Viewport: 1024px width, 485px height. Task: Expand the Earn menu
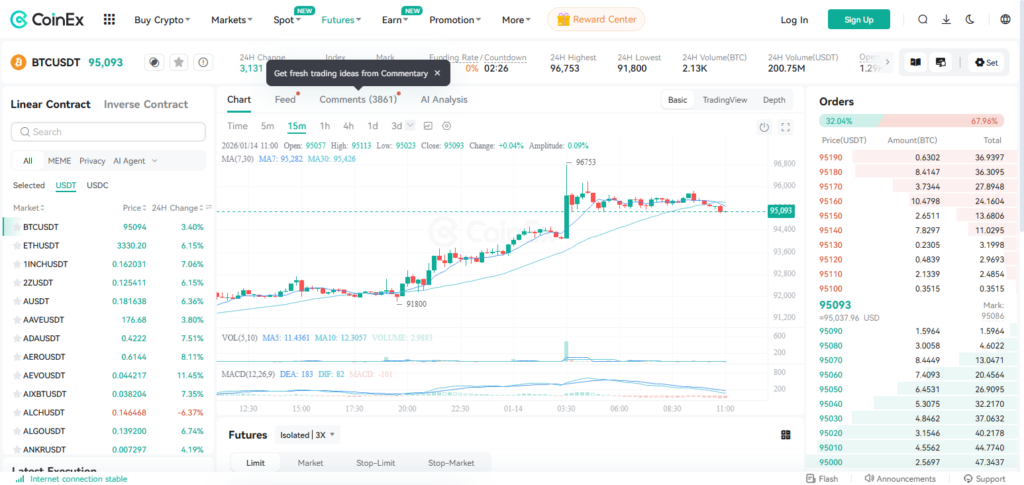(x=395, y=20)
